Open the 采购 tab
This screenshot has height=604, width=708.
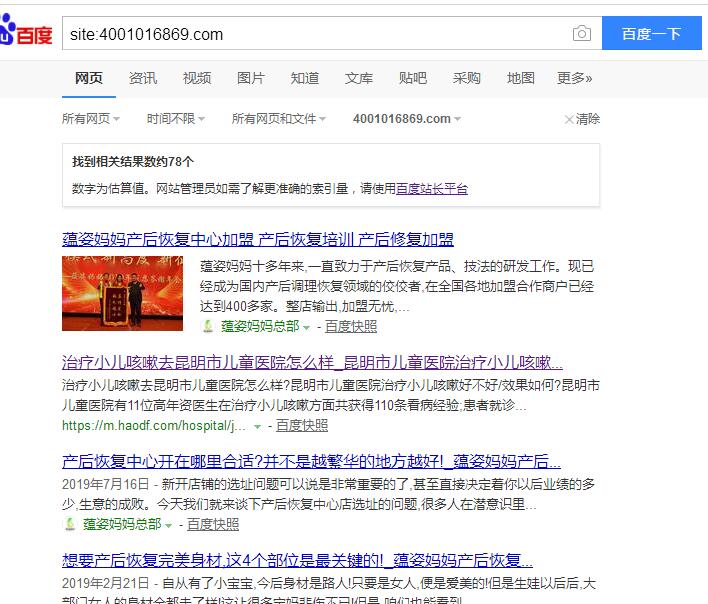(467, 78)
